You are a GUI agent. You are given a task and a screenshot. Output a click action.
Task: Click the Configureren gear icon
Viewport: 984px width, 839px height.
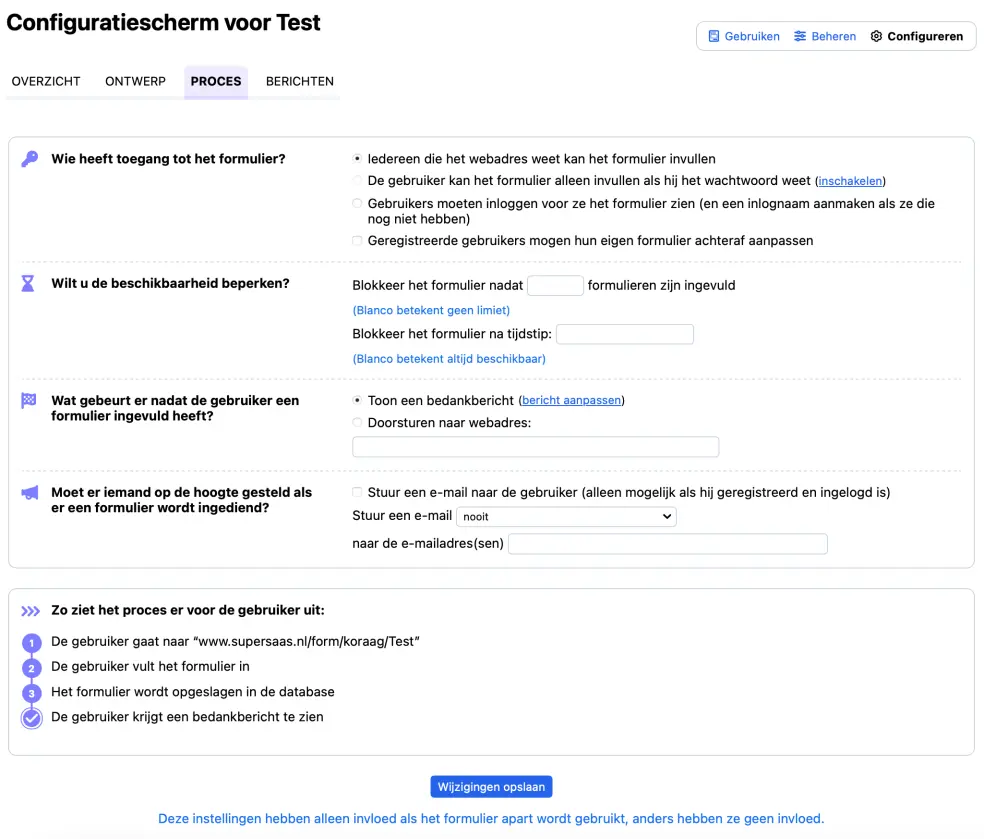(876, 36)
